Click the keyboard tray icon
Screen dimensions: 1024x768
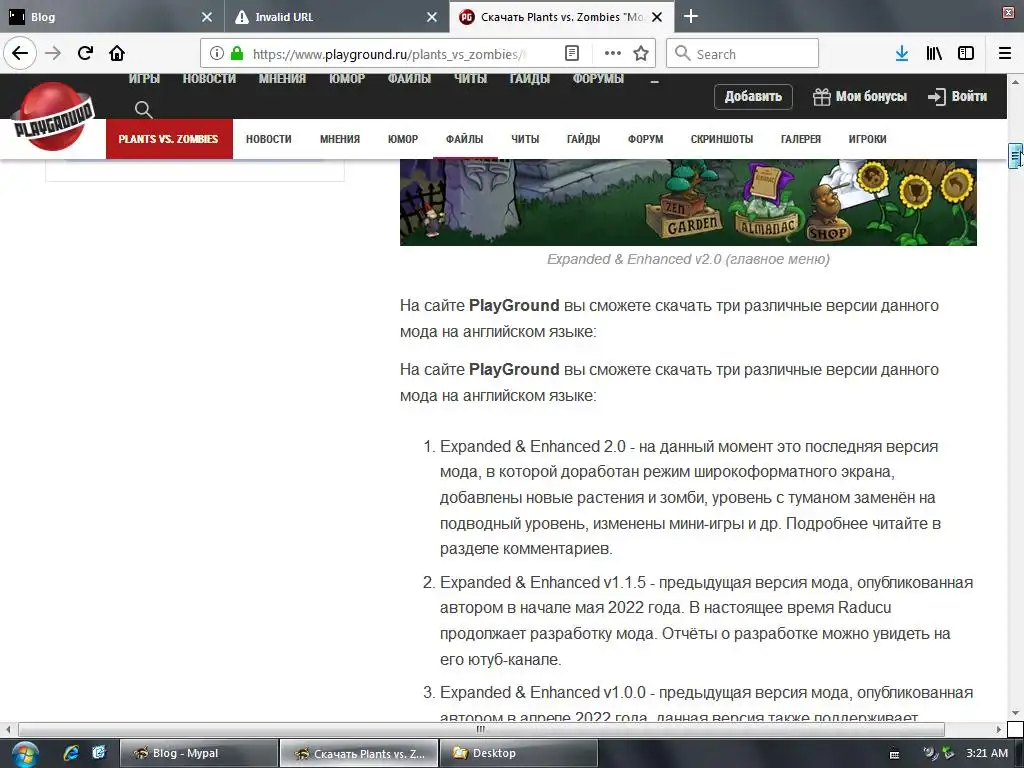pyautogui.click(x=895, y=754)
